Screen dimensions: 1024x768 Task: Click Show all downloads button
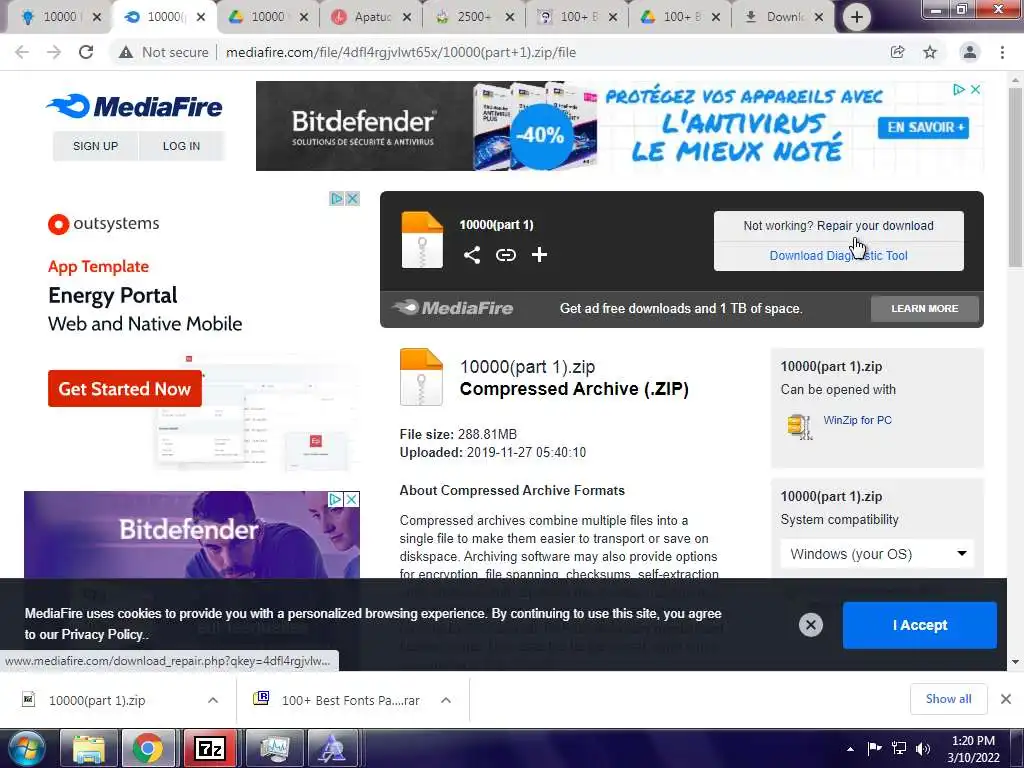point(948,699)
